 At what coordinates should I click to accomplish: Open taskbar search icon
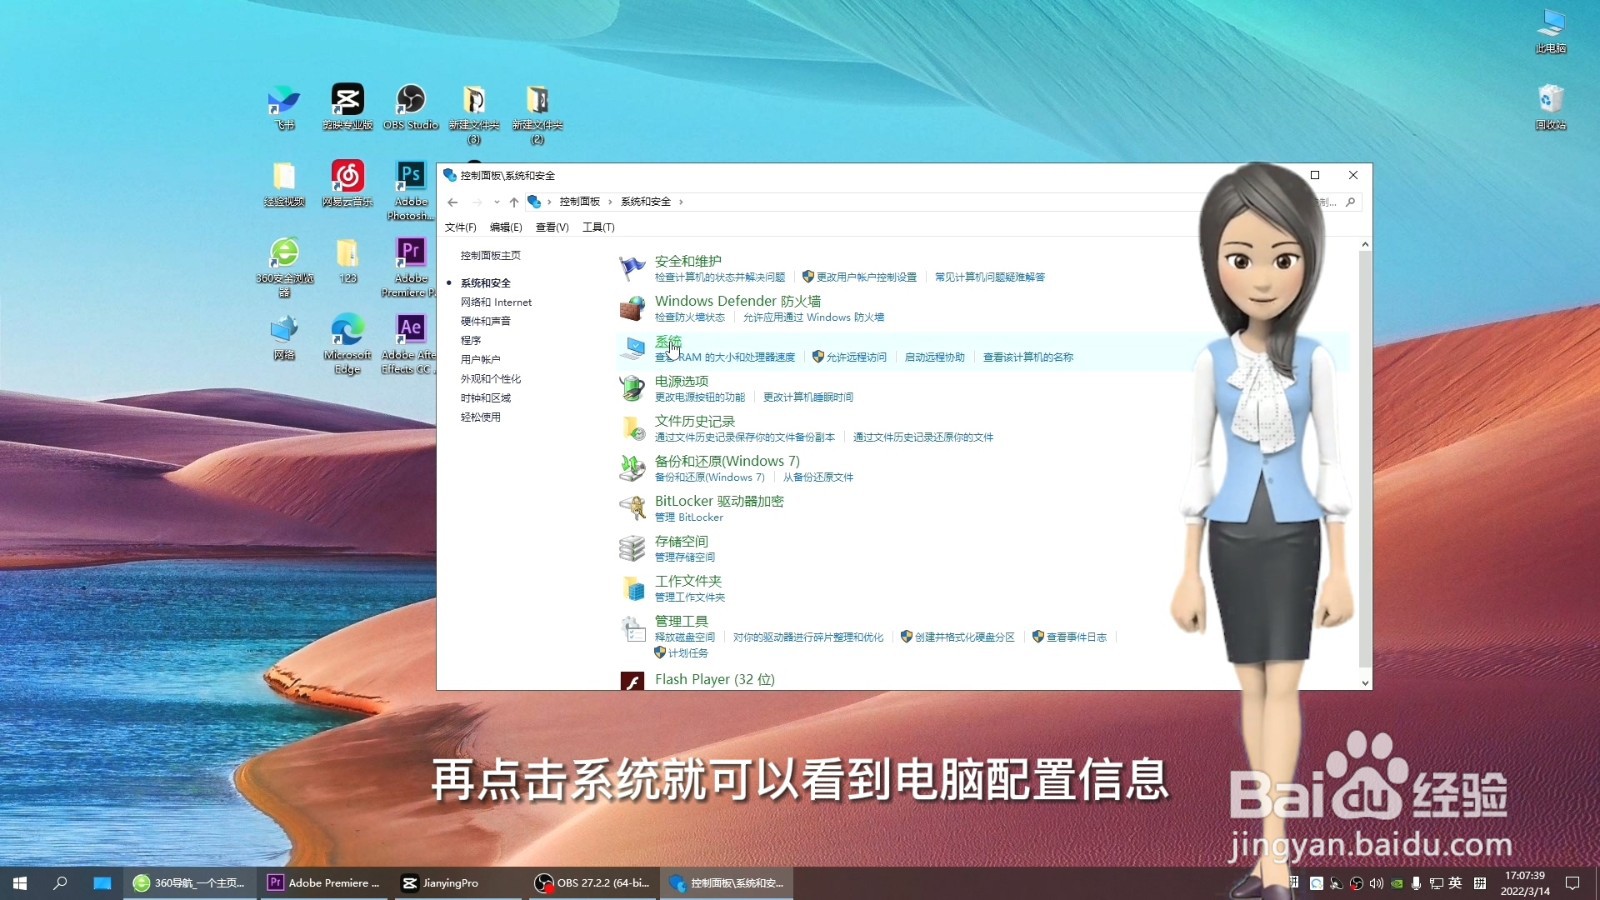coord(60,883)
